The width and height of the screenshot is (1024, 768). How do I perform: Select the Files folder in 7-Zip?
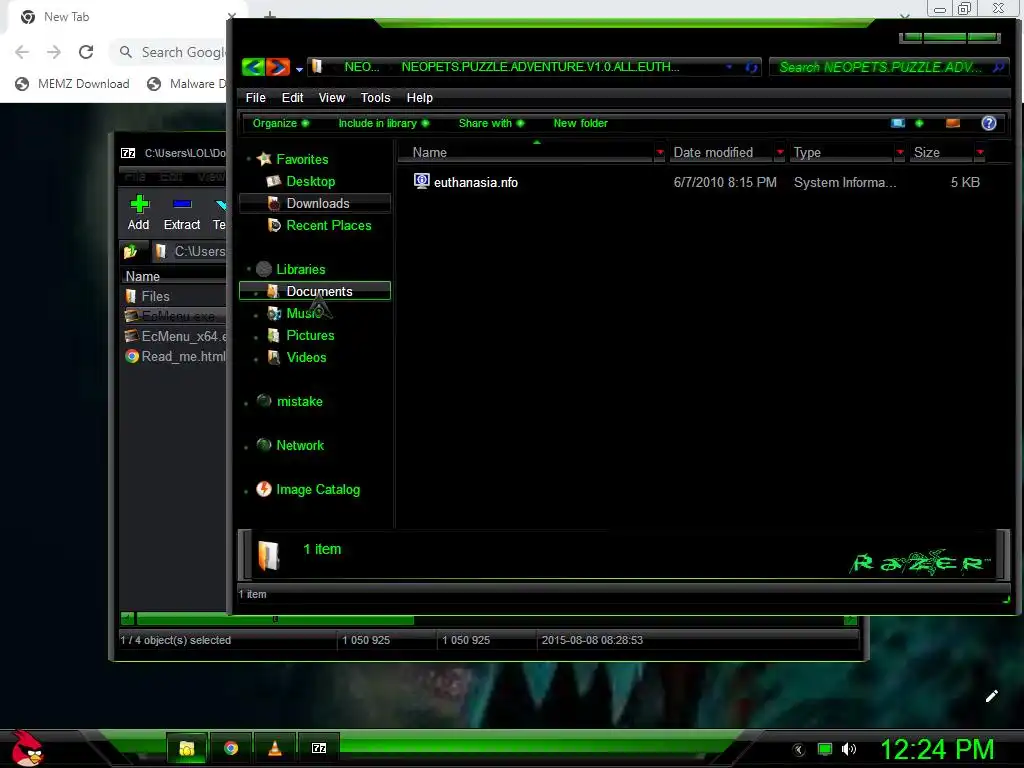click(x=155, y=296)
